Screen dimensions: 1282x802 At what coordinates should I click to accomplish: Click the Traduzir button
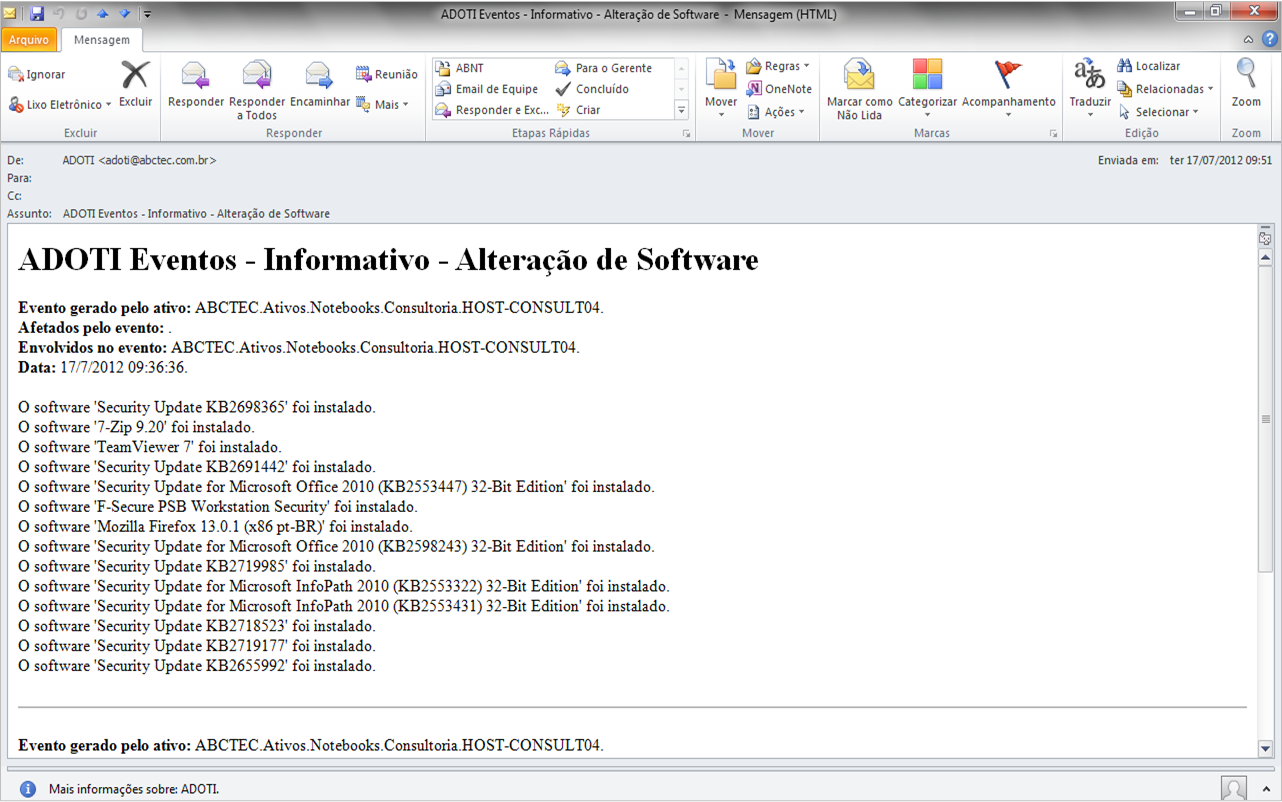(1090, 89)
